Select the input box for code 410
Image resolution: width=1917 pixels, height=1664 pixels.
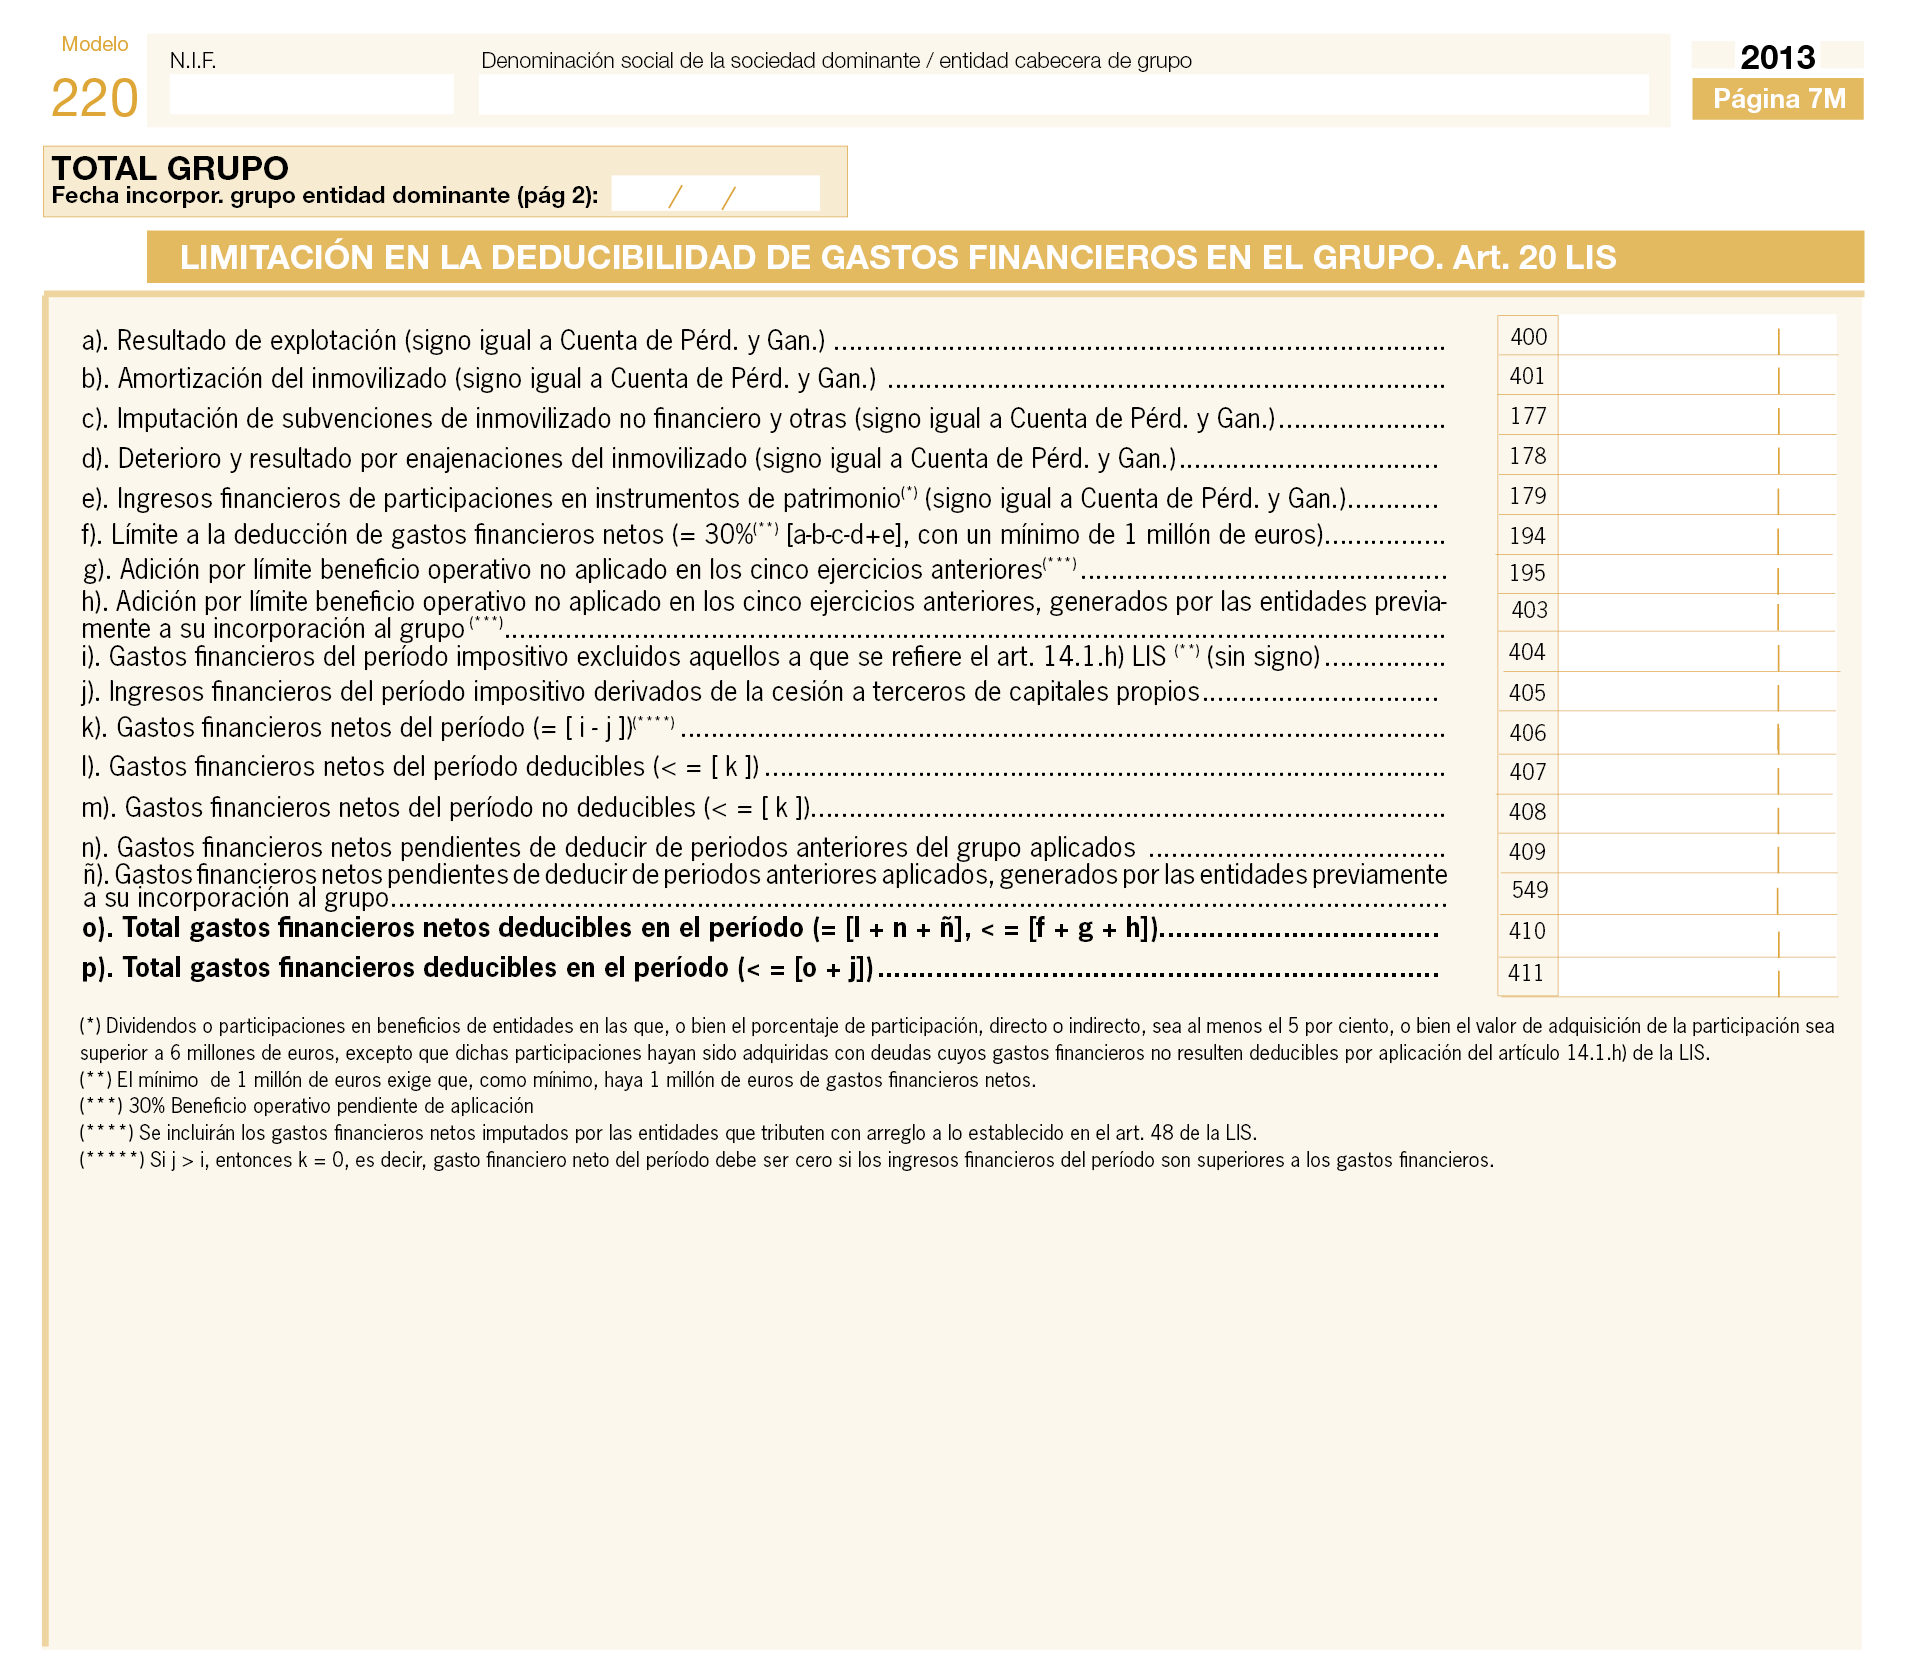1697,935
